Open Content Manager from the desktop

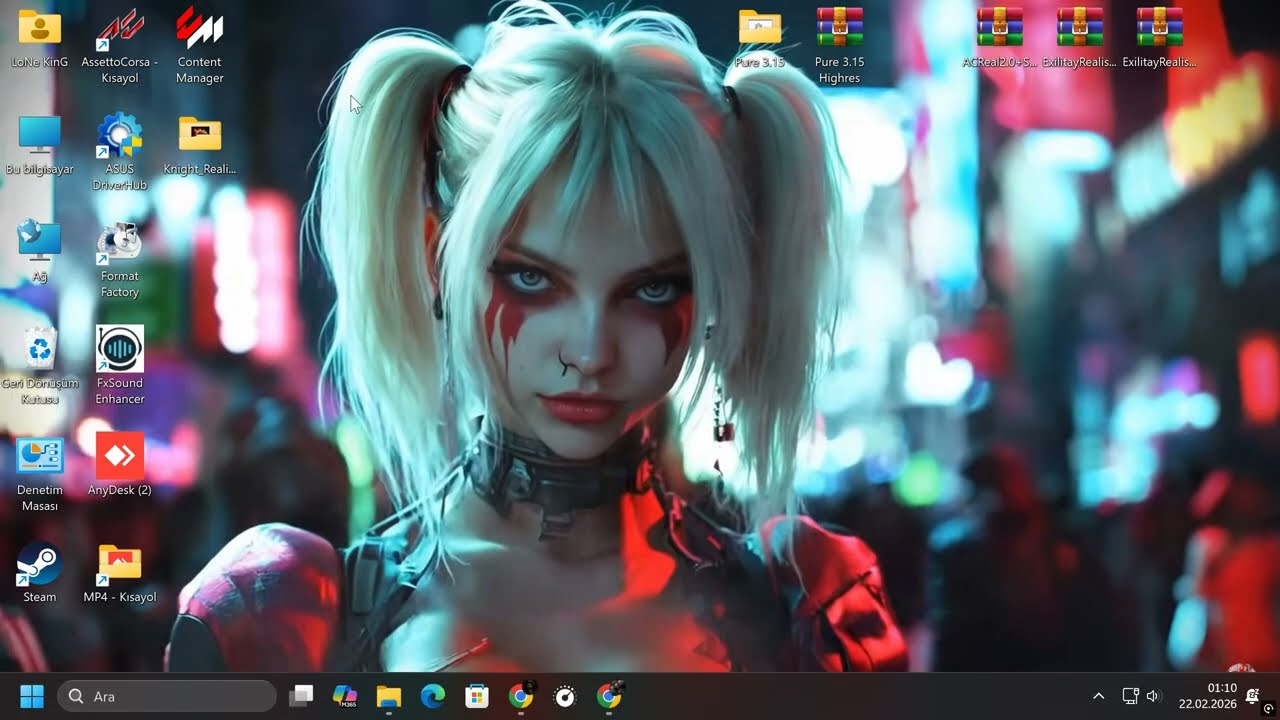pyautogui.click(x=199, y=46)
